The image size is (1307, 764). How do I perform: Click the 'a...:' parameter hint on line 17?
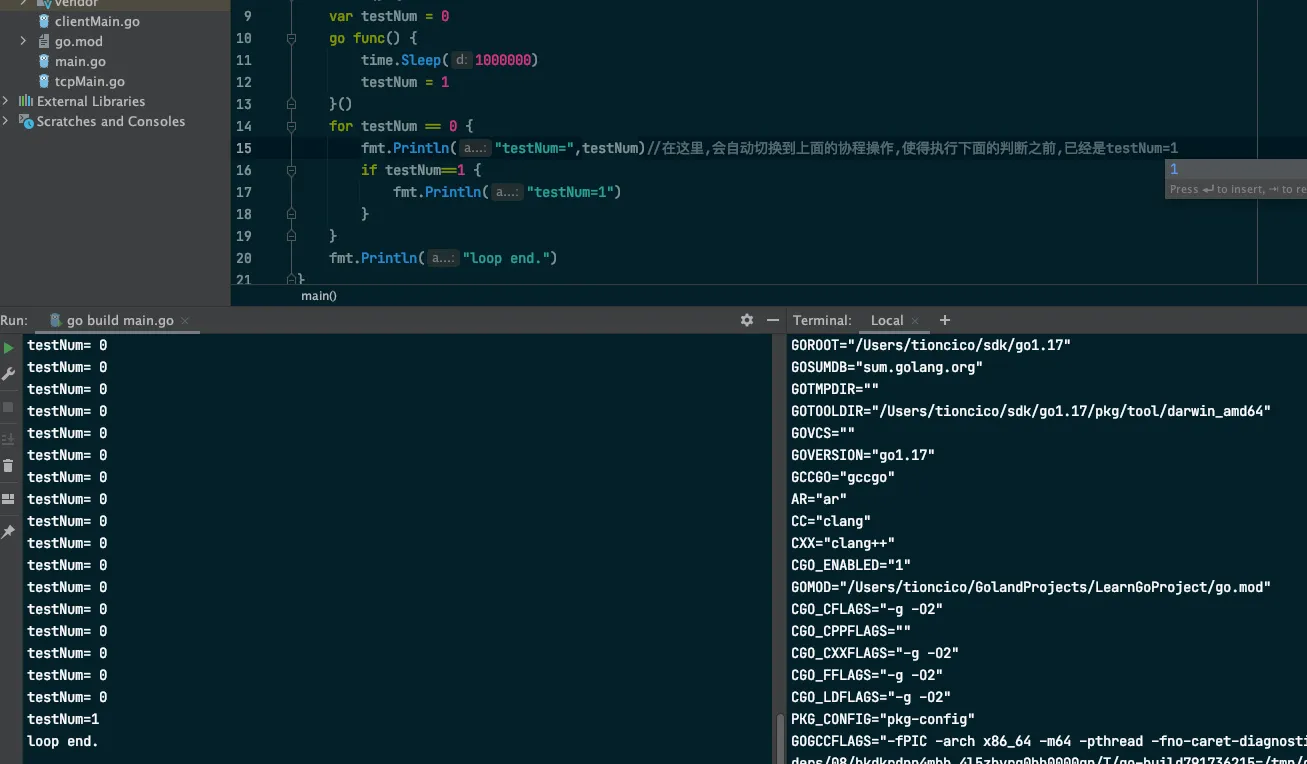click(507, 192)
